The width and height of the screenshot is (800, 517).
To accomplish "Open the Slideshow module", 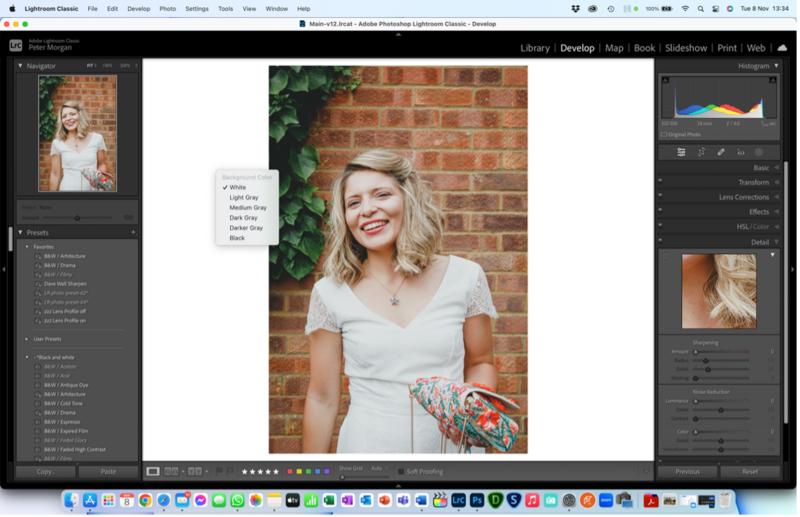I will pyautogui.click(x=686, y=48).
